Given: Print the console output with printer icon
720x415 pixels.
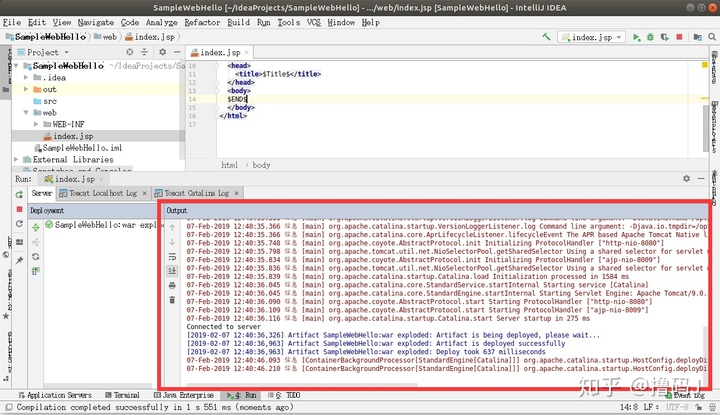Looking at the screenshot, I should pos(172,286).
